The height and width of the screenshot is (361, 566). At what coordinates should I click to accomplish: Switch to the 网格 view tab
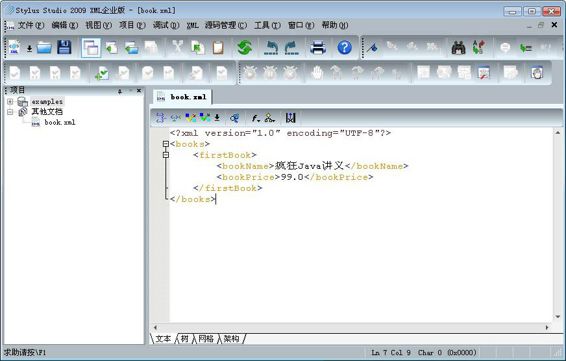point(206,339)
